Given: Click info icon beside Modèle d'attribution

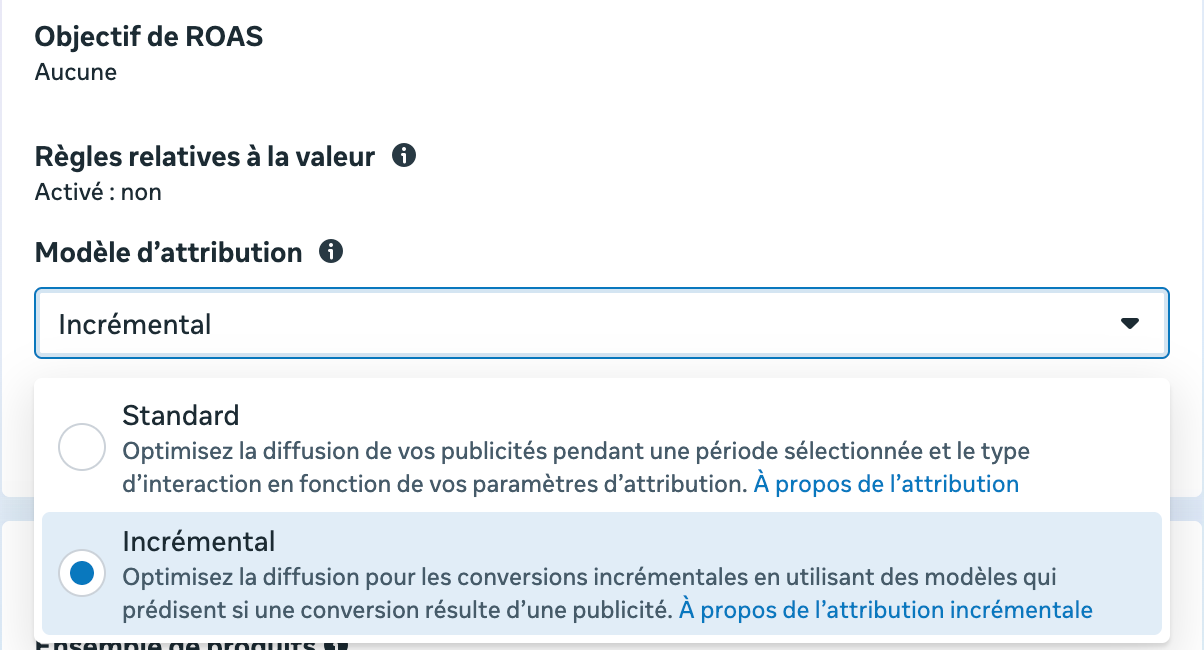Looking at the screenshot, I should pos(331,252).
